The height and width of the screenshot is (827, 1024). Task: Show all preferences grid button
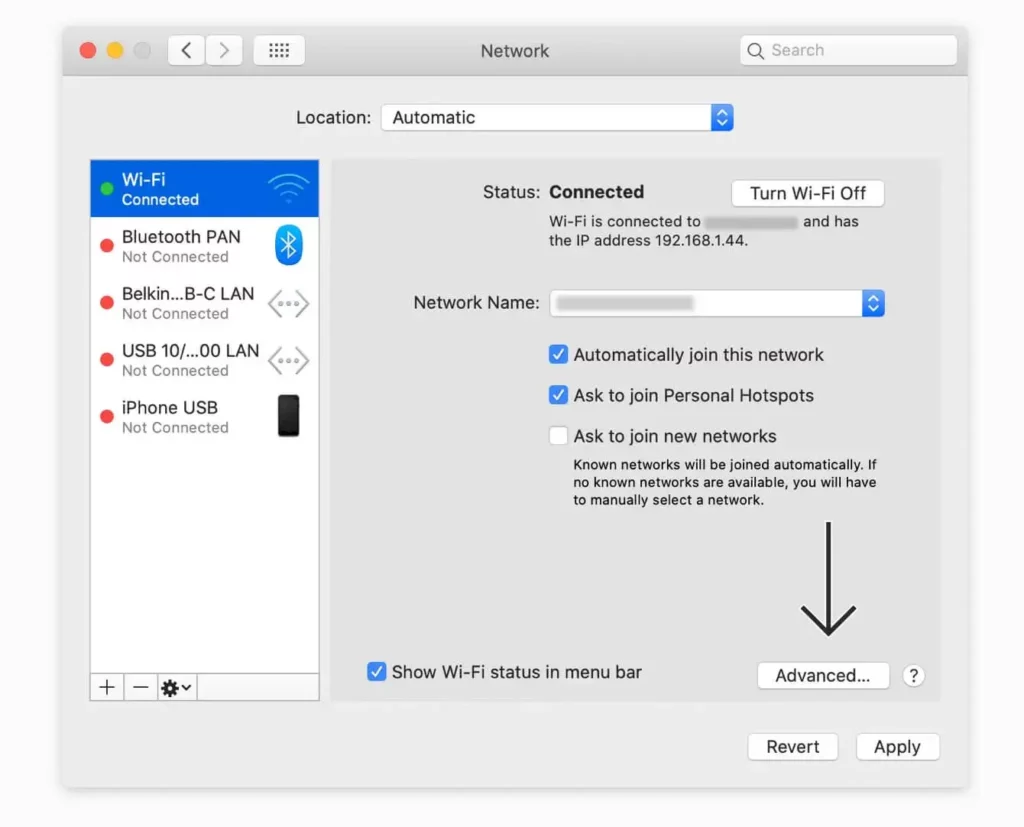(x=279, y=50)
